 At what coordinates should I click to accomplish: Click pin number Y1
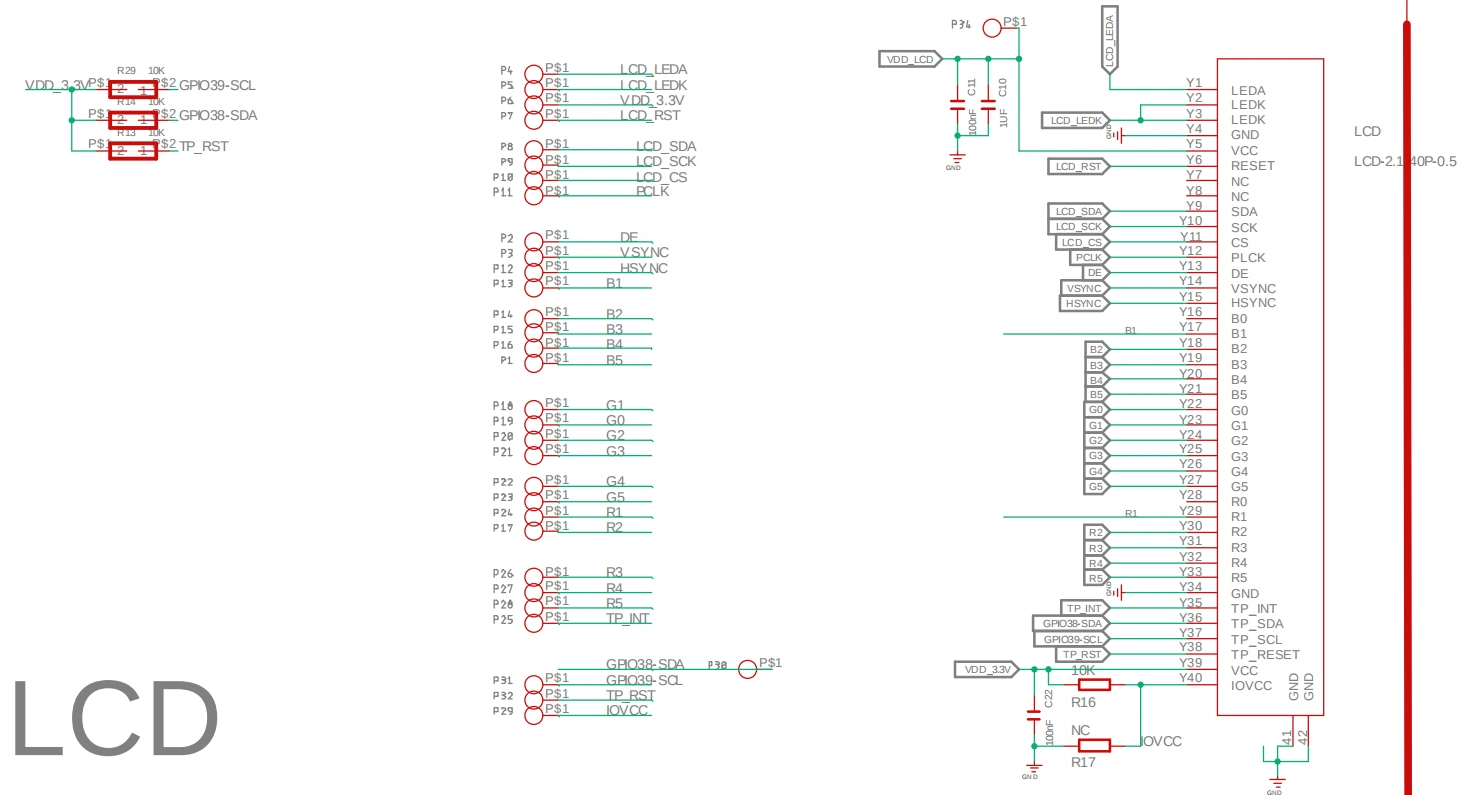1194,83
